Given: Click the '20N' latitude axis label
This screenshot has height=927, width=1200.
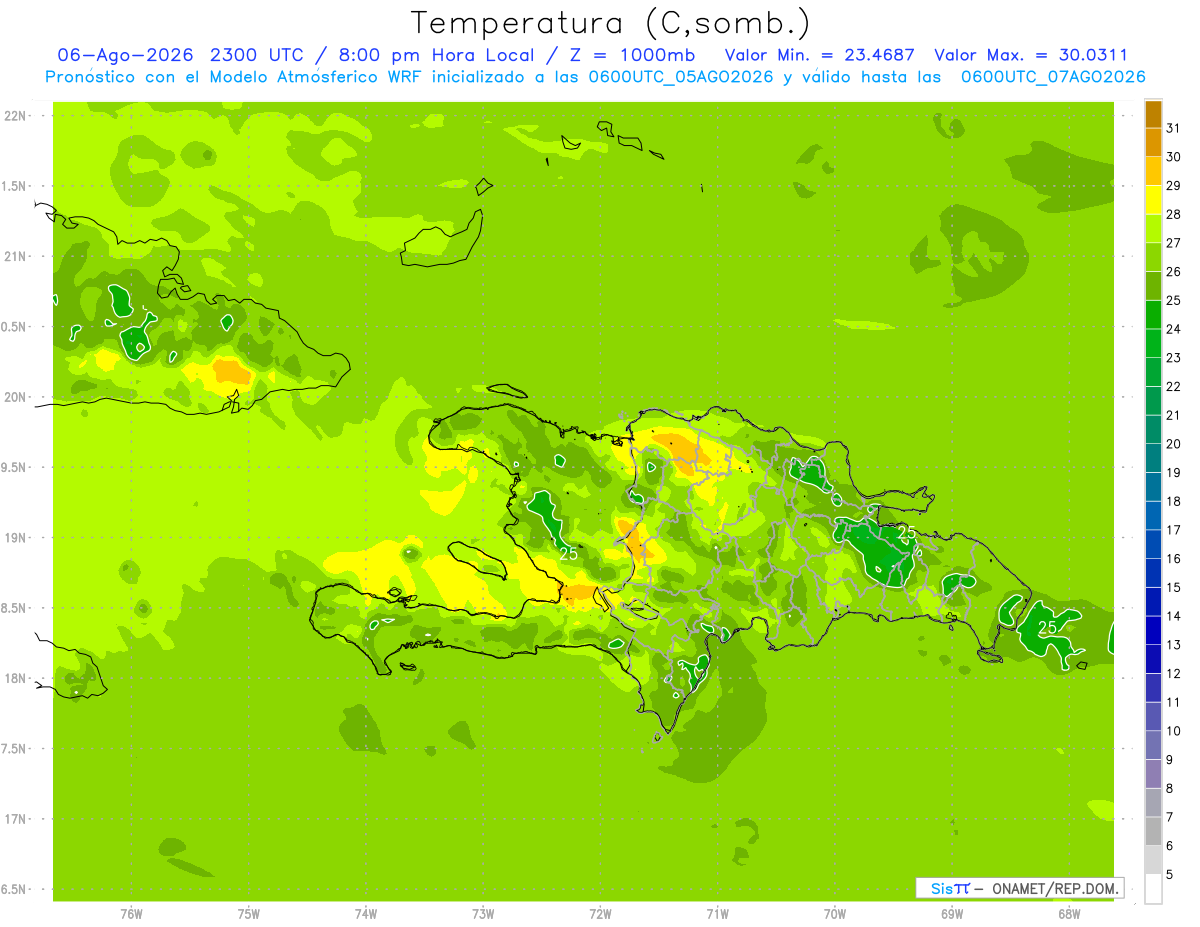Looking at the screenshot, I should (15, 397).
